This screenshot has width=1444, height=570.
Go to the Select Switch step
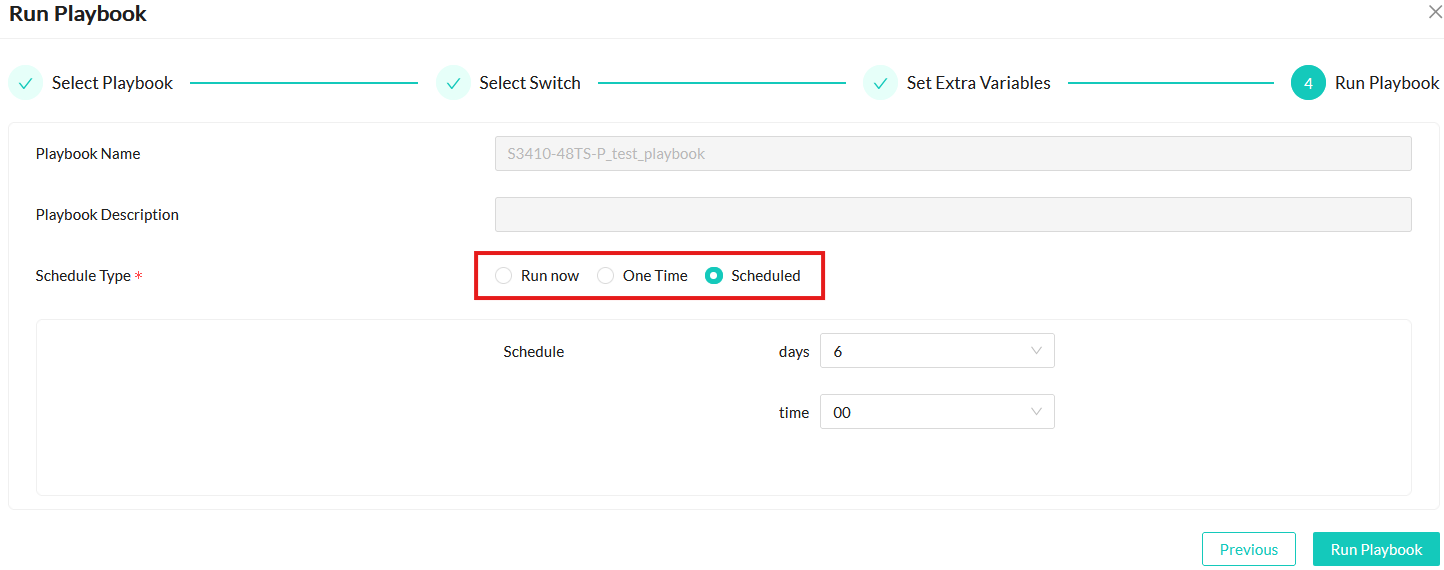(529, 83)
